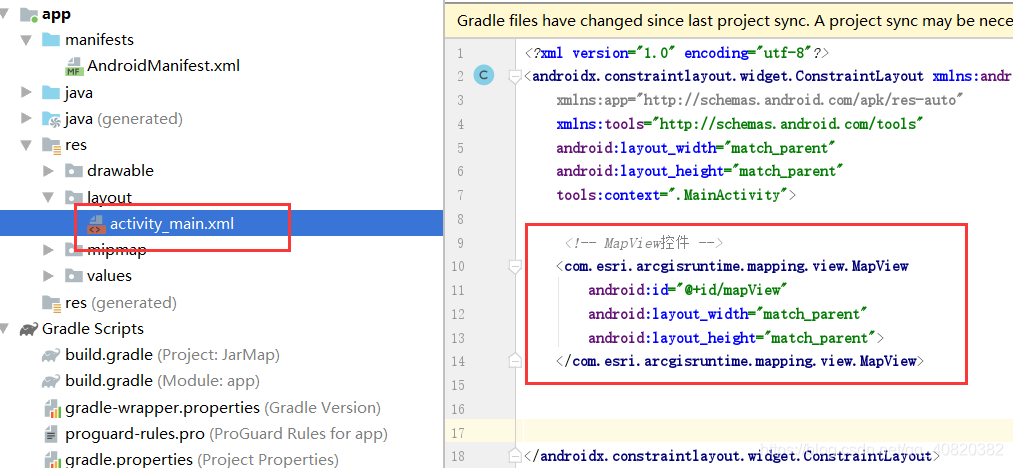Collapse the manifests folder arrow
Viewport: 1013px width, 468px height.
(26, 40)
